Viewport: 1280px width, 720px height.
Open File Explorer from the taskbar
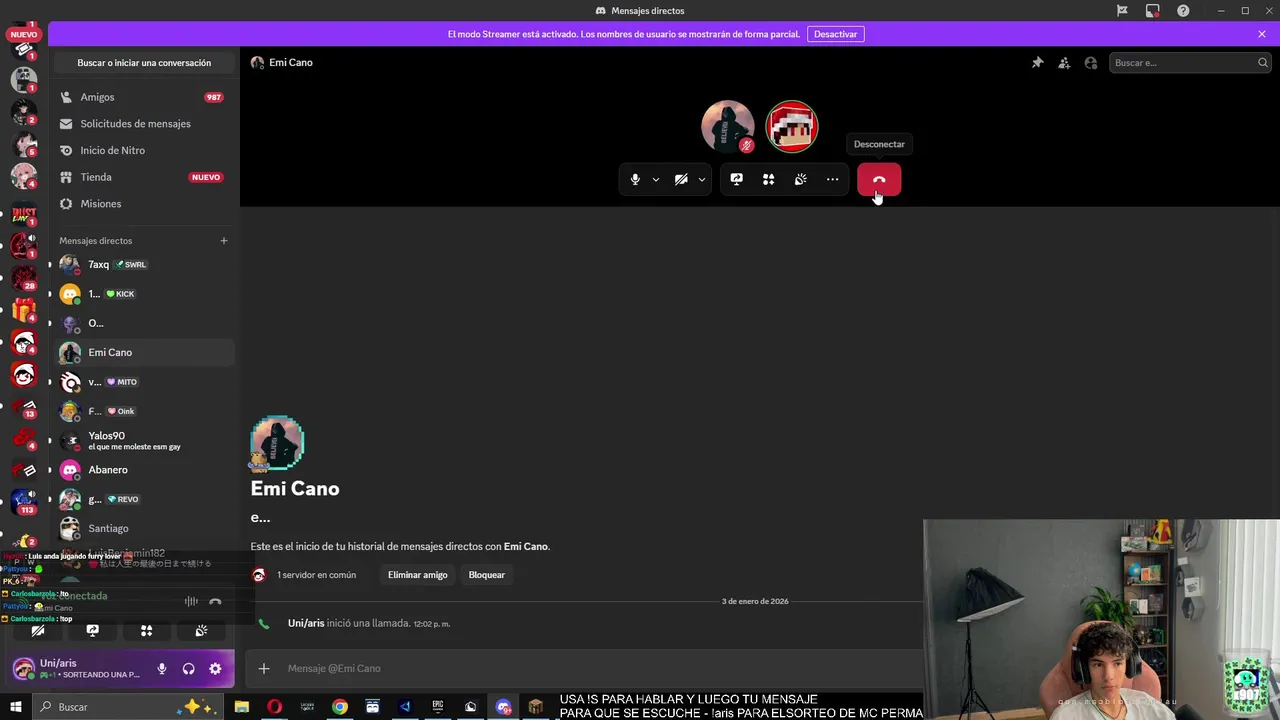tap(242, 707)
